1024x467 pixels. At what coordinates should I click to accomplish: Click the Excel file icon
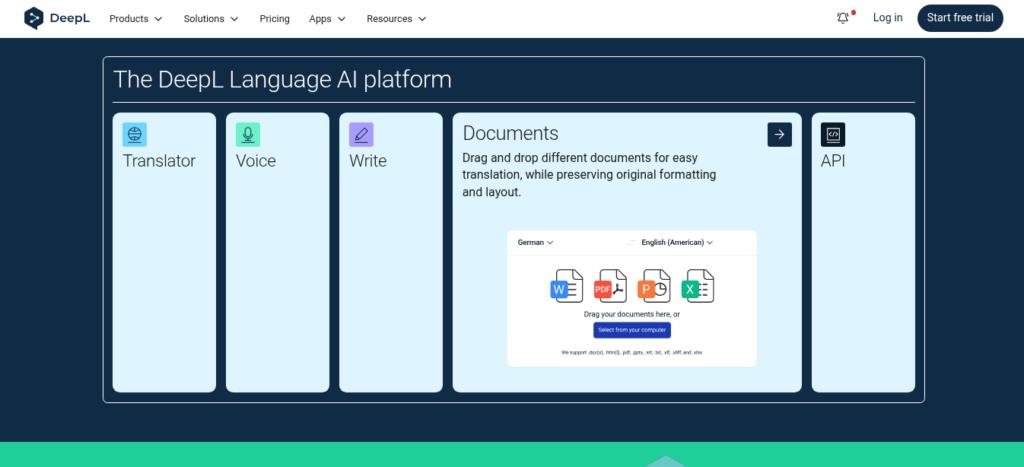point(698,286)
